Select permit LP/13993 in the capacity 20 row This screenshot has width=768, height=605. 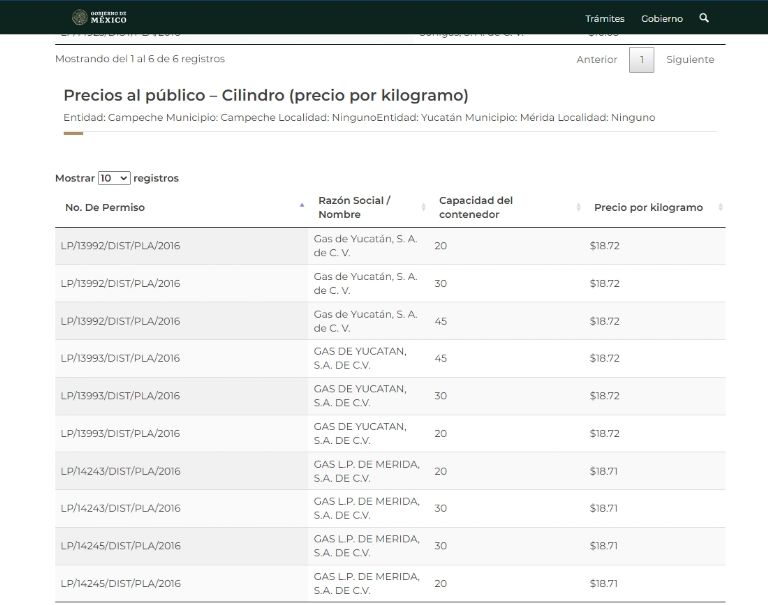120,433
